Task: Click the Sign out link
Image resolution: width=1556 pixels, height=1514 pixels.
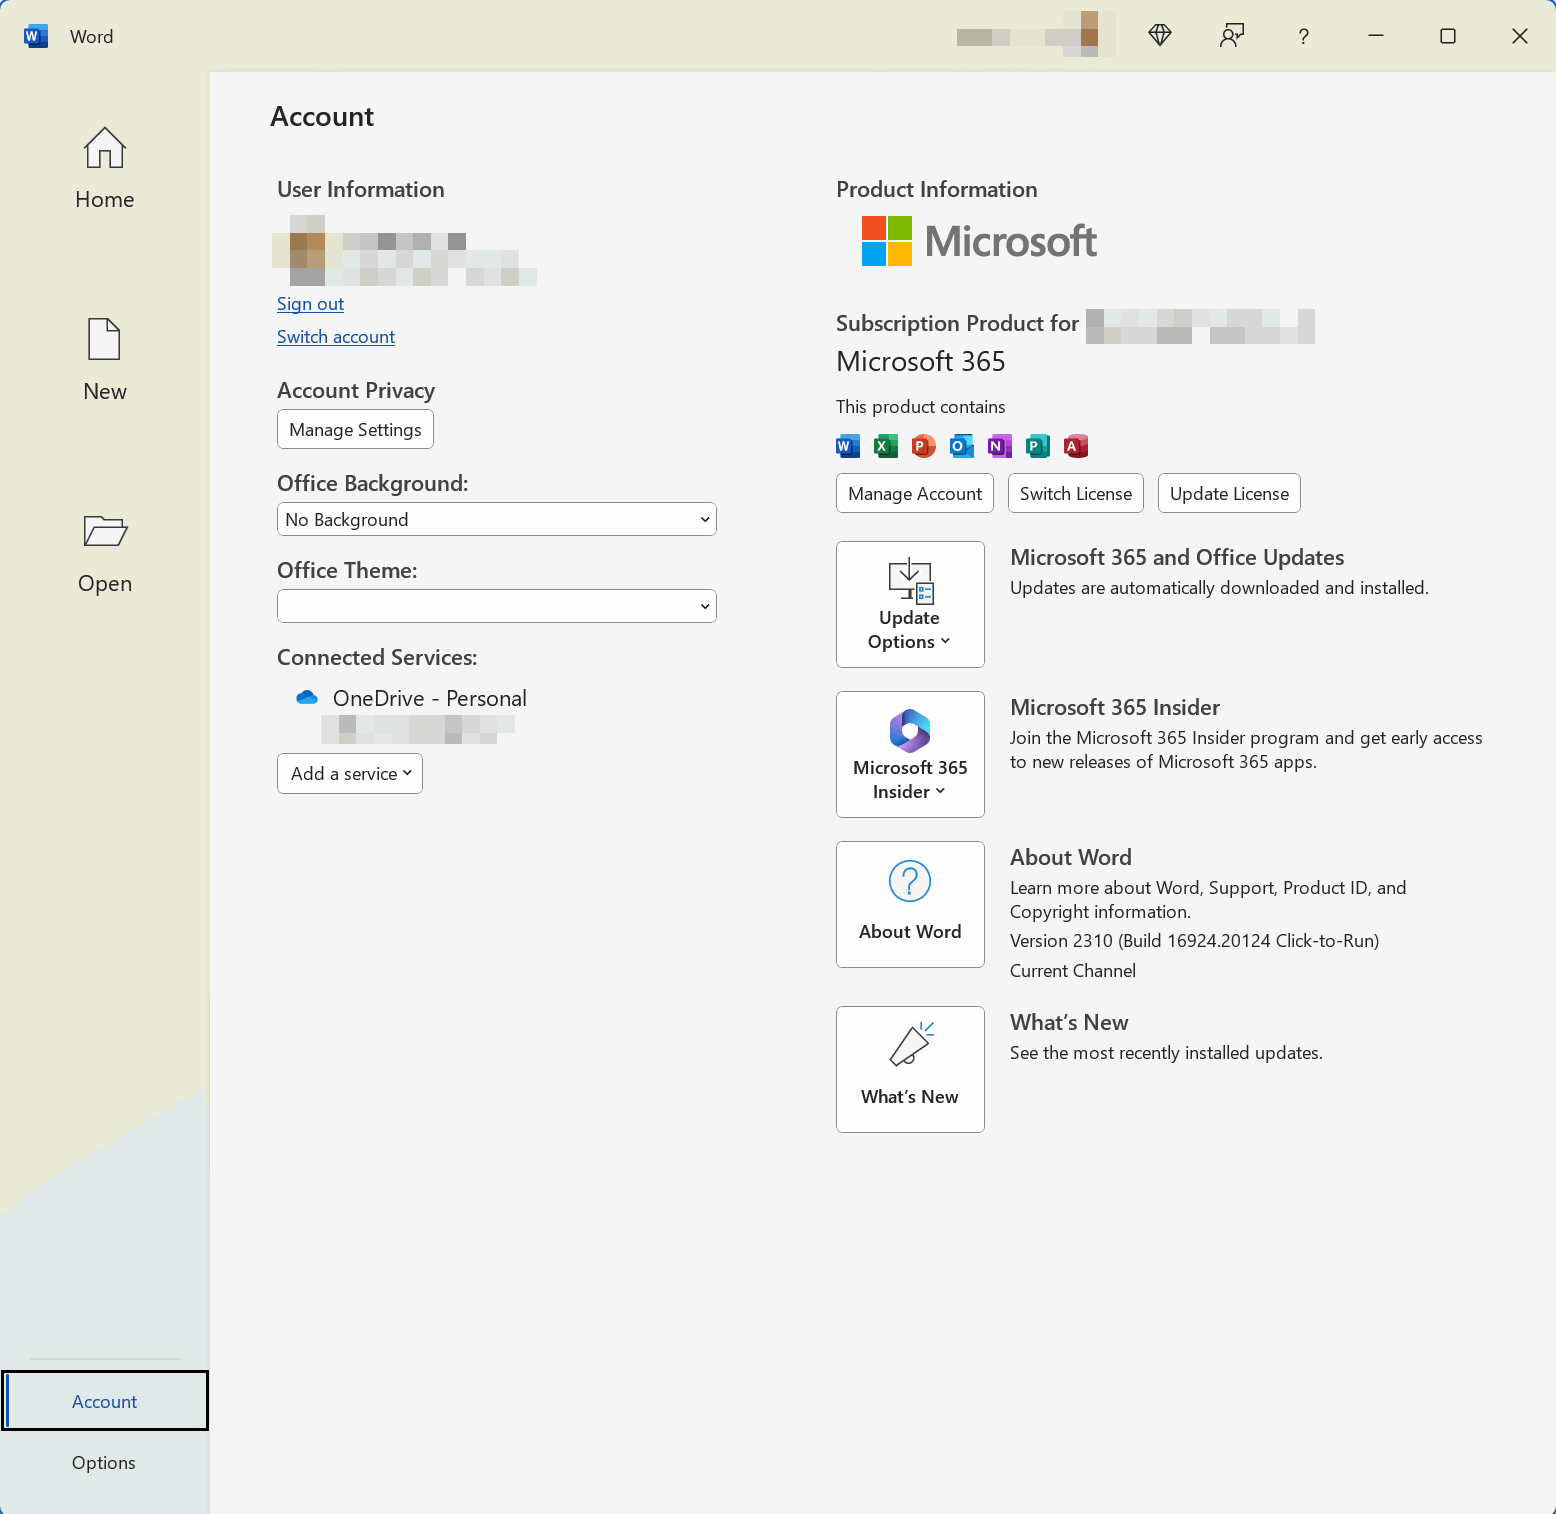Action: pos(310,304)
